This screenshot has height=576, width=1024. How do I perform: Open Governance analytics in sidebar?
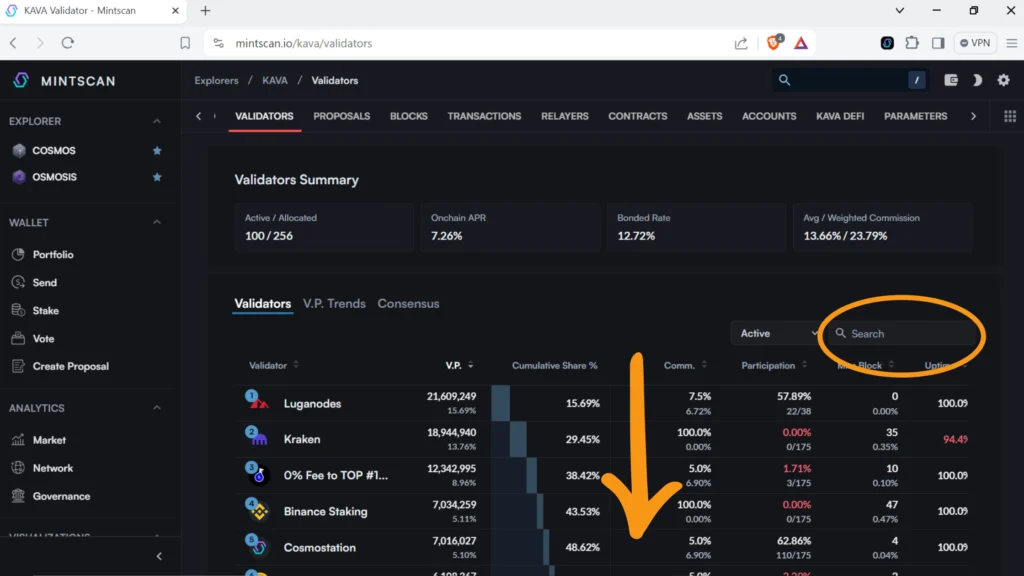coord(60,496)
